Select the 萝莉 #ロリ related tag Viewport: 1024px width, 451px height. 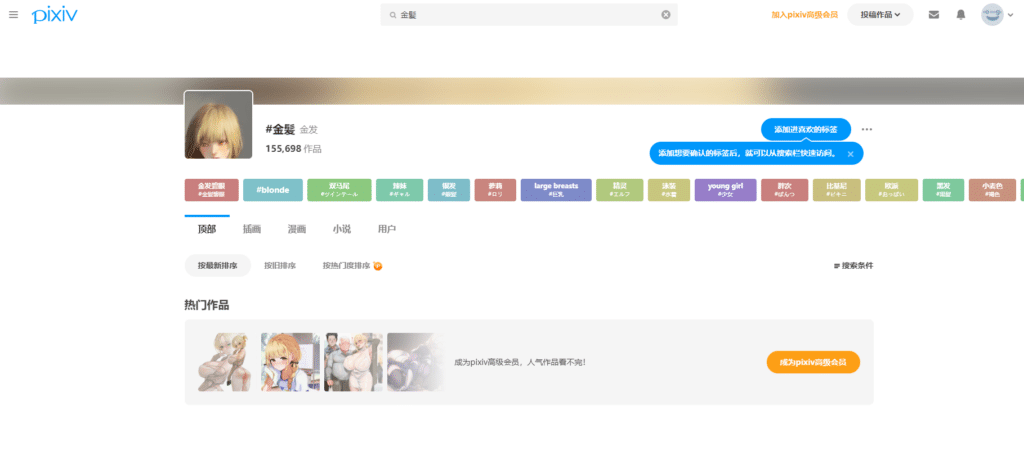coord(495,190)
